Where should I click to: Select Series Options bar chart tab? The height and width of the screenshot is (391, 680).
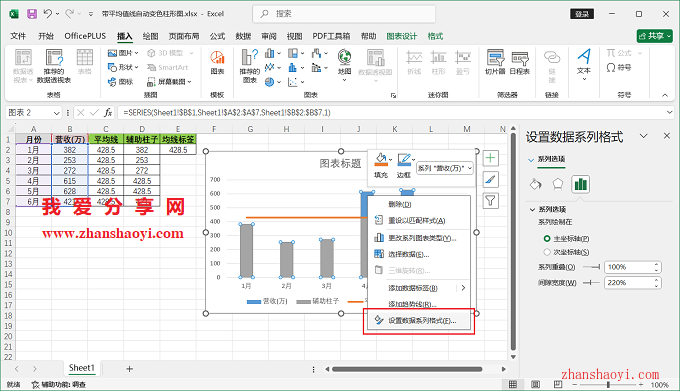(580, 184)
